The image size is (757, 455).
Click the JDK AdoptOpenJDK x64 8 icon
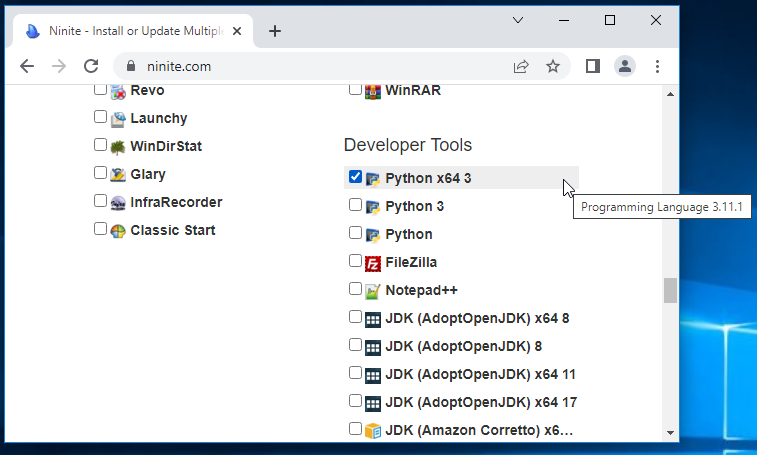click(x=373, y=319)
